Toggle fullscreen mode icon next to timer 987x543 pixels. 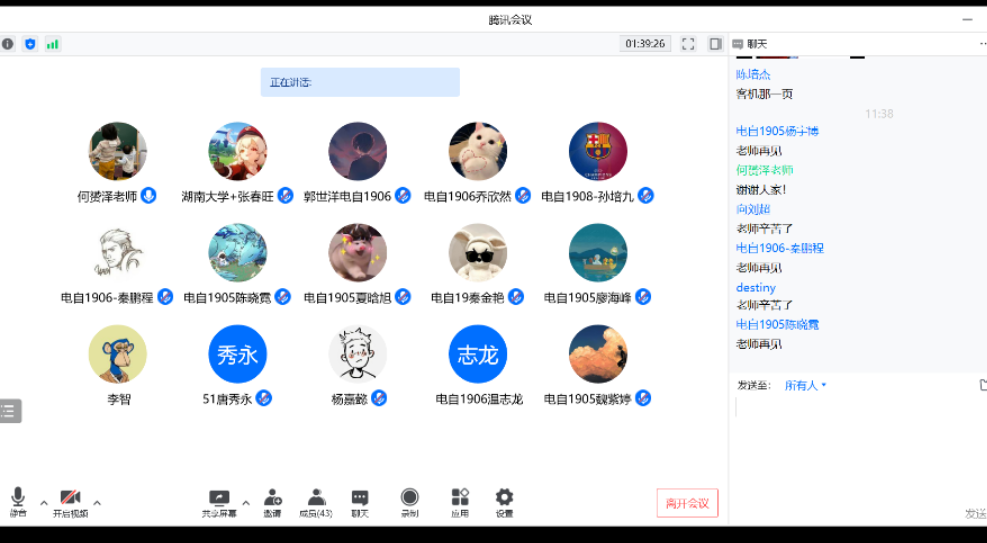[688, 44]
